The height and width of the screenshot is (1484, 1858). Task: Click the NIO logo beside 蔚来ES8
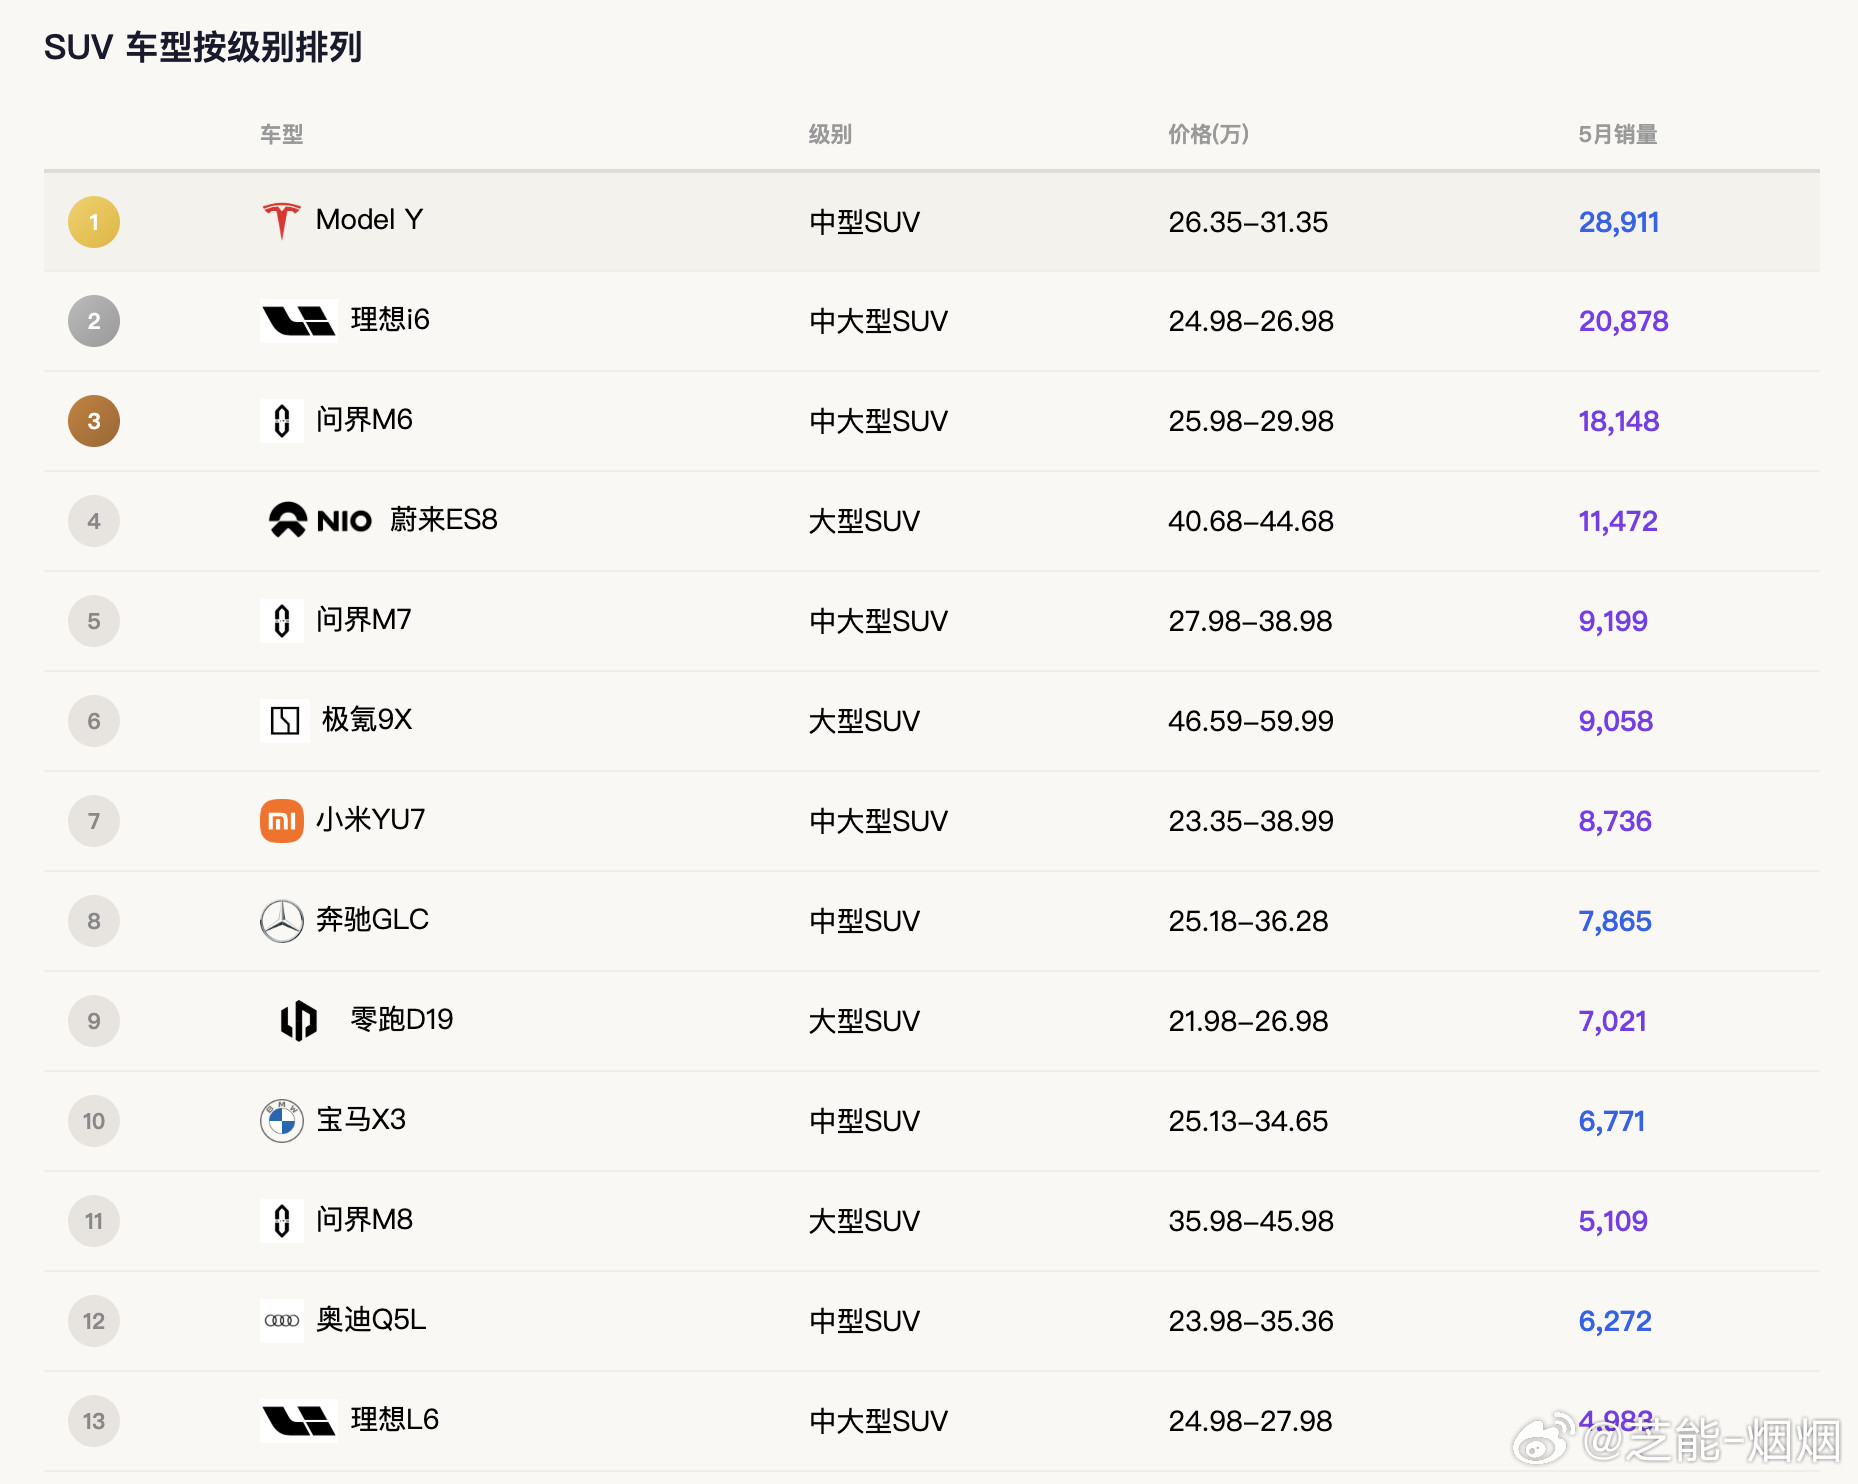[320, 520]
